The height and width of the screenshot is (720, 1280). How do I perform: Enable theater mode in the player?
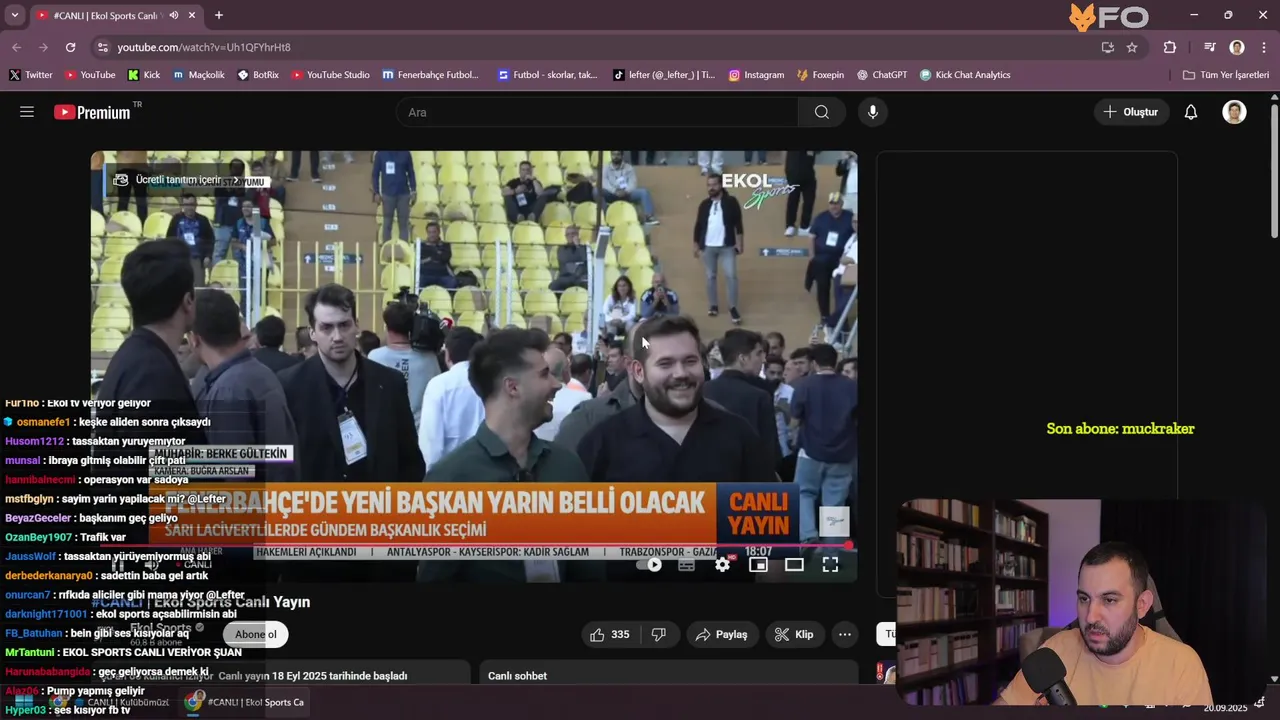pos(794,565)
